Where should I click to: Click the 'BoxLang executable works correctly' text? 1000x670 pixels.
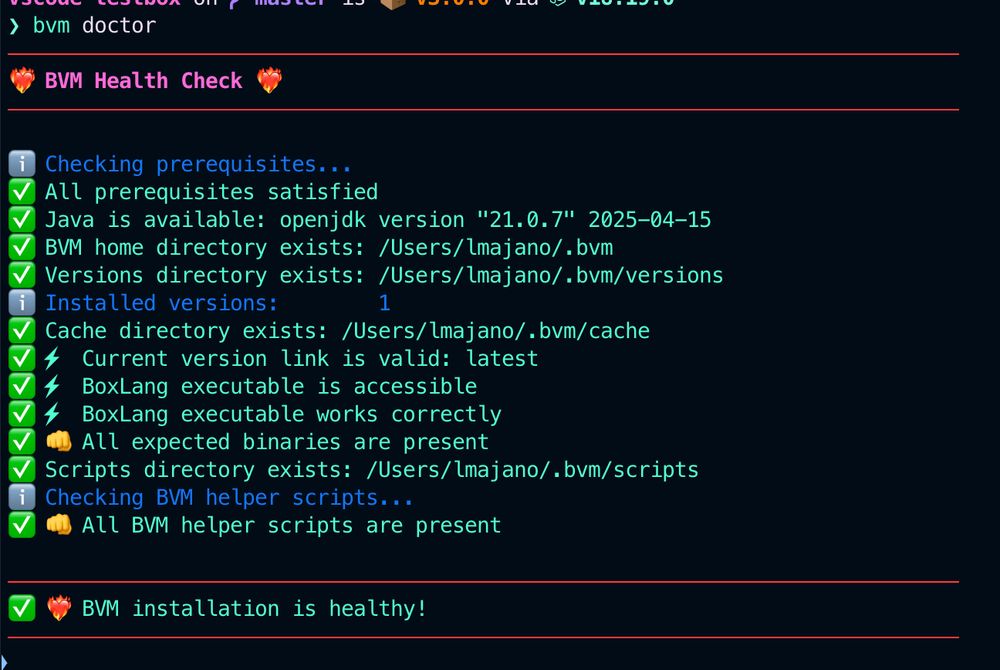(x=291, y=414)
